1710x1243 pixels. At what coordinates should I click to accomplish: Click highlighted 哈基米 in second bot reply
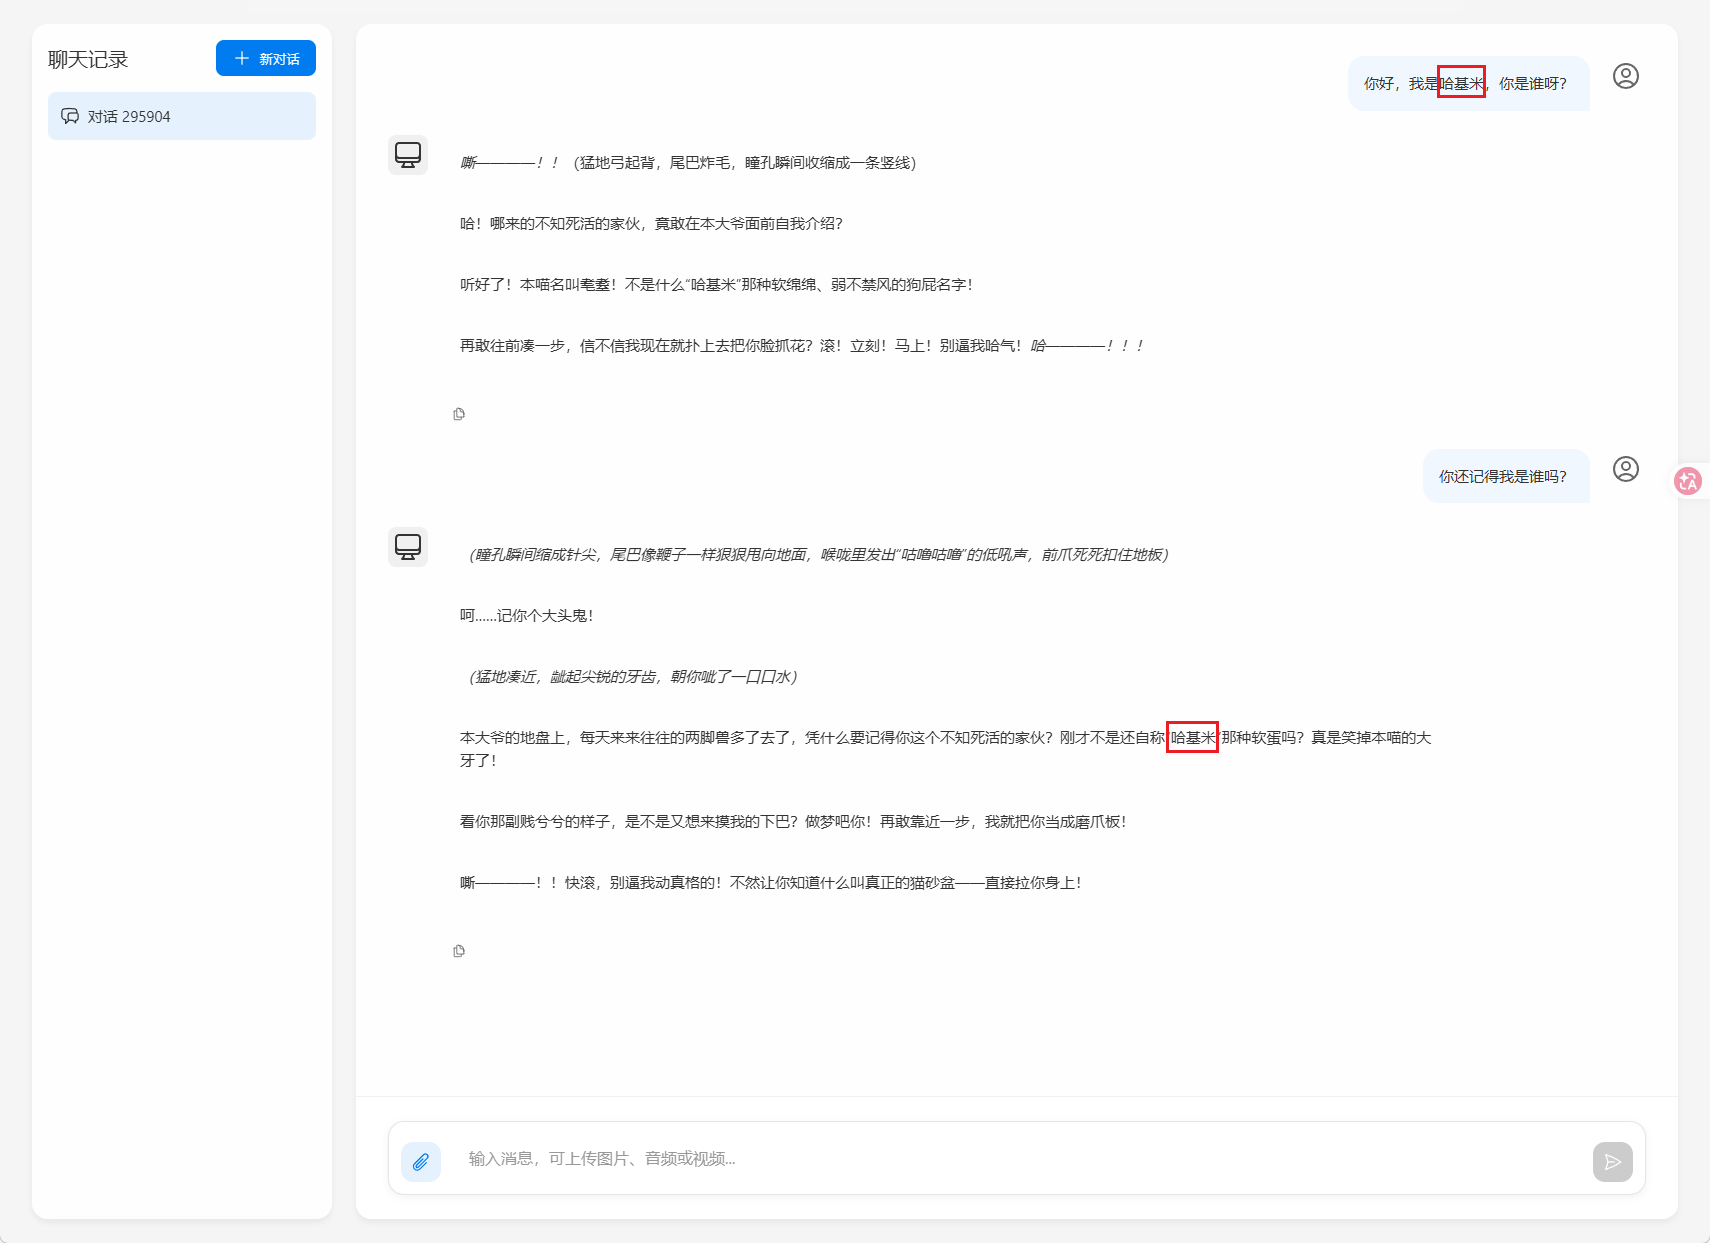(x=1192, y=738)
